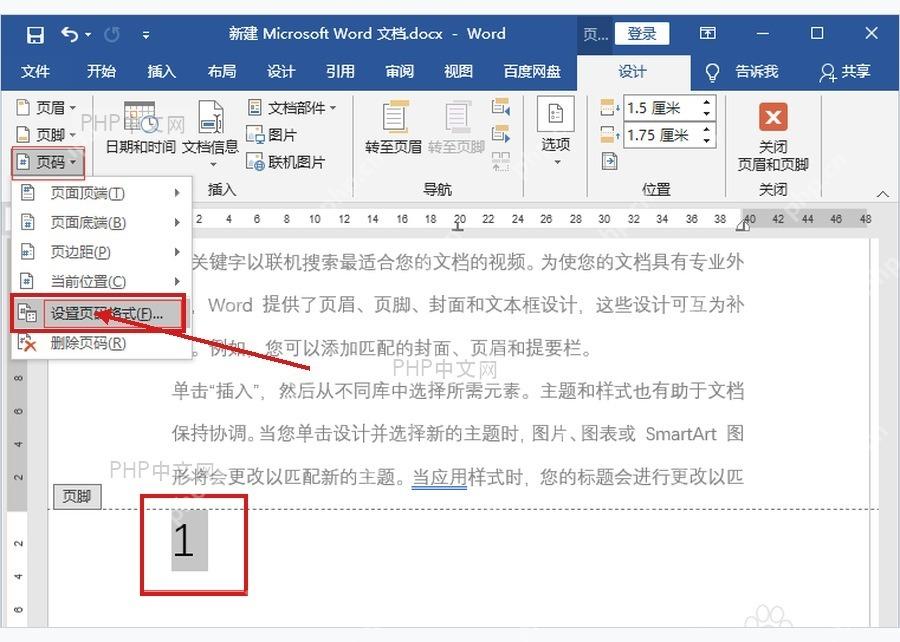The height and width of the screenshot is (642, 900).
Task: Open the Undo history dropdown arrow
Action: click(88, 35)
